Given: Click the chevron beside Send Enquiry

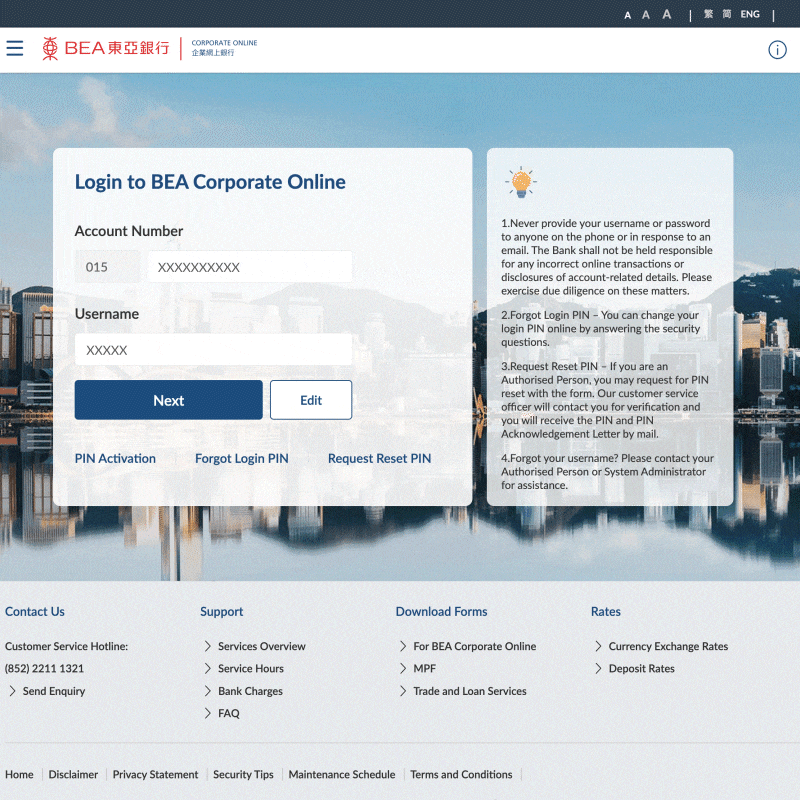Looking at the screenshot, I should point(12,691).
